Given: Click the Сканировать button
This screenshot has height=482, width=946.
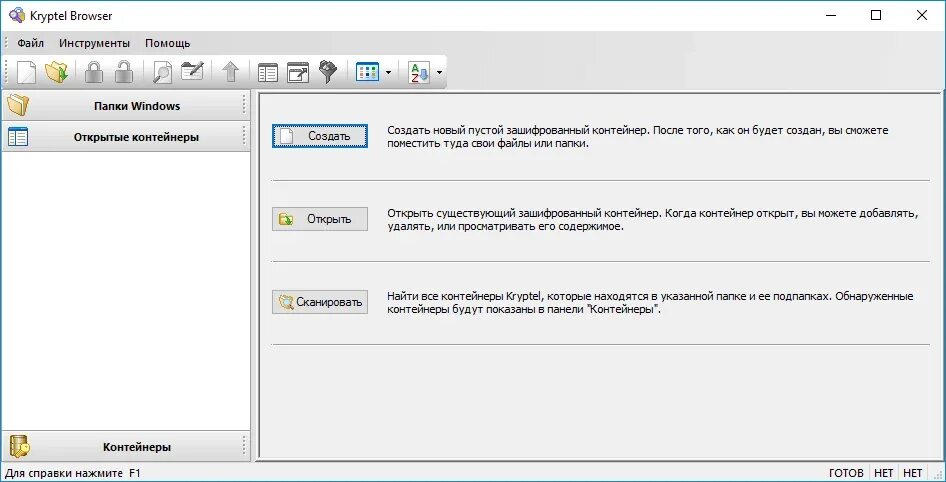Looking at the screenshot, I should pyautogui.click(x=320, y=302).
